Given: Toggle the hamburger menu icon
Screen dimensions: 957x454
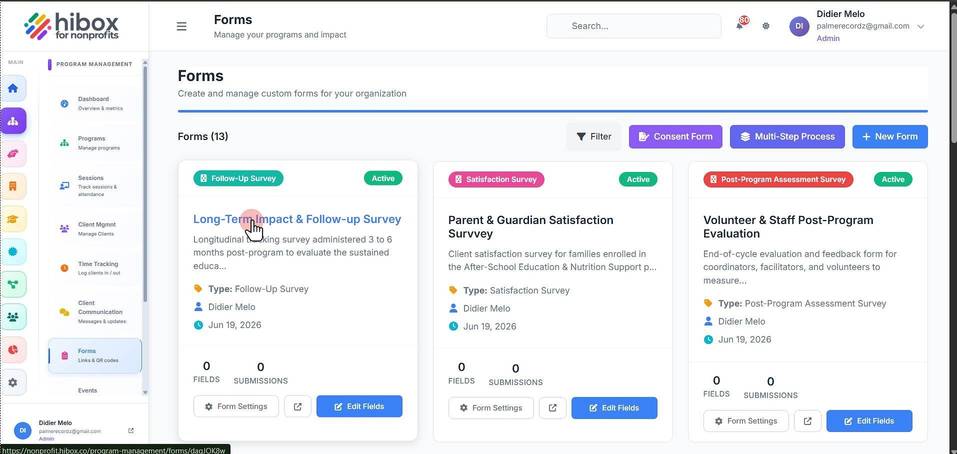Looking at the screenshot, I should pos(181,26).
